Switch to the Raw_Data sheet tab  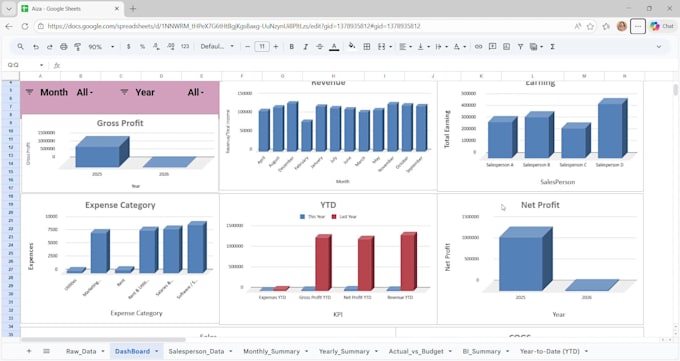point(81,351)
